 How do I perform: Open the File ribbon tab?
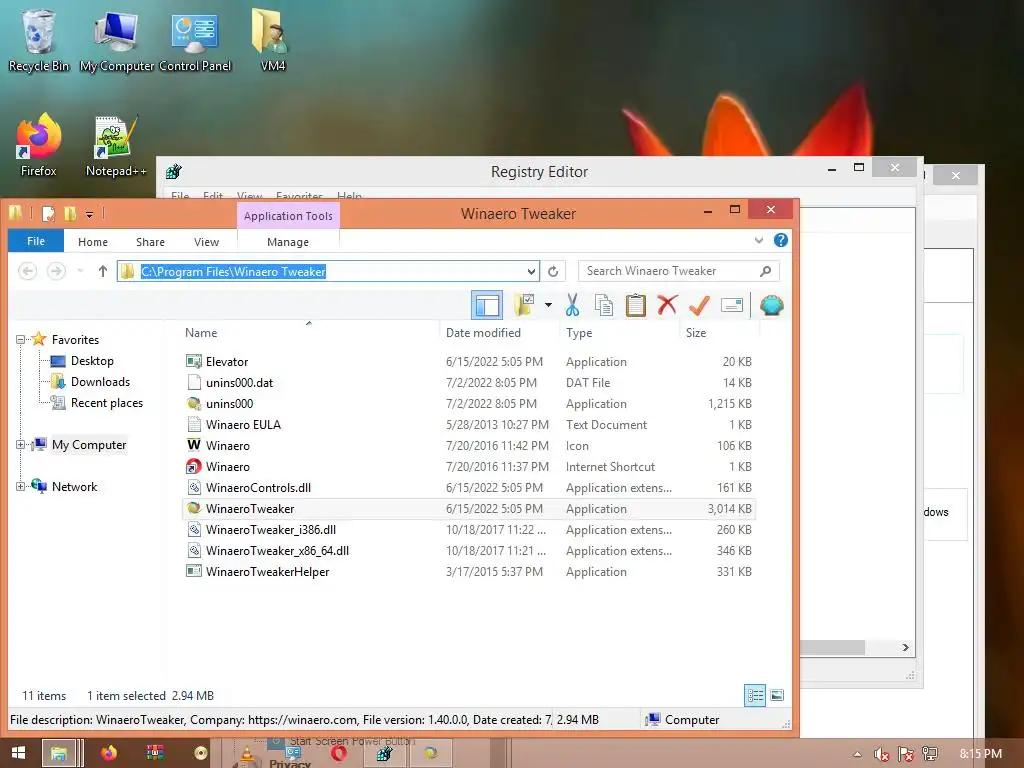coord(36,241)
